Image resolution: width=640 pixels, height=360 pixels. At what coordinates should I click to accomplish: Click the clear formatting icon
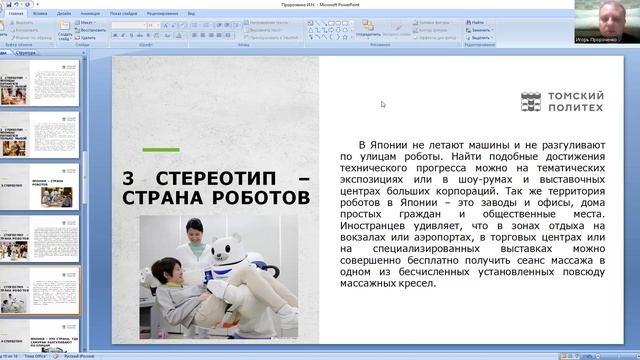tap(183, 25)
